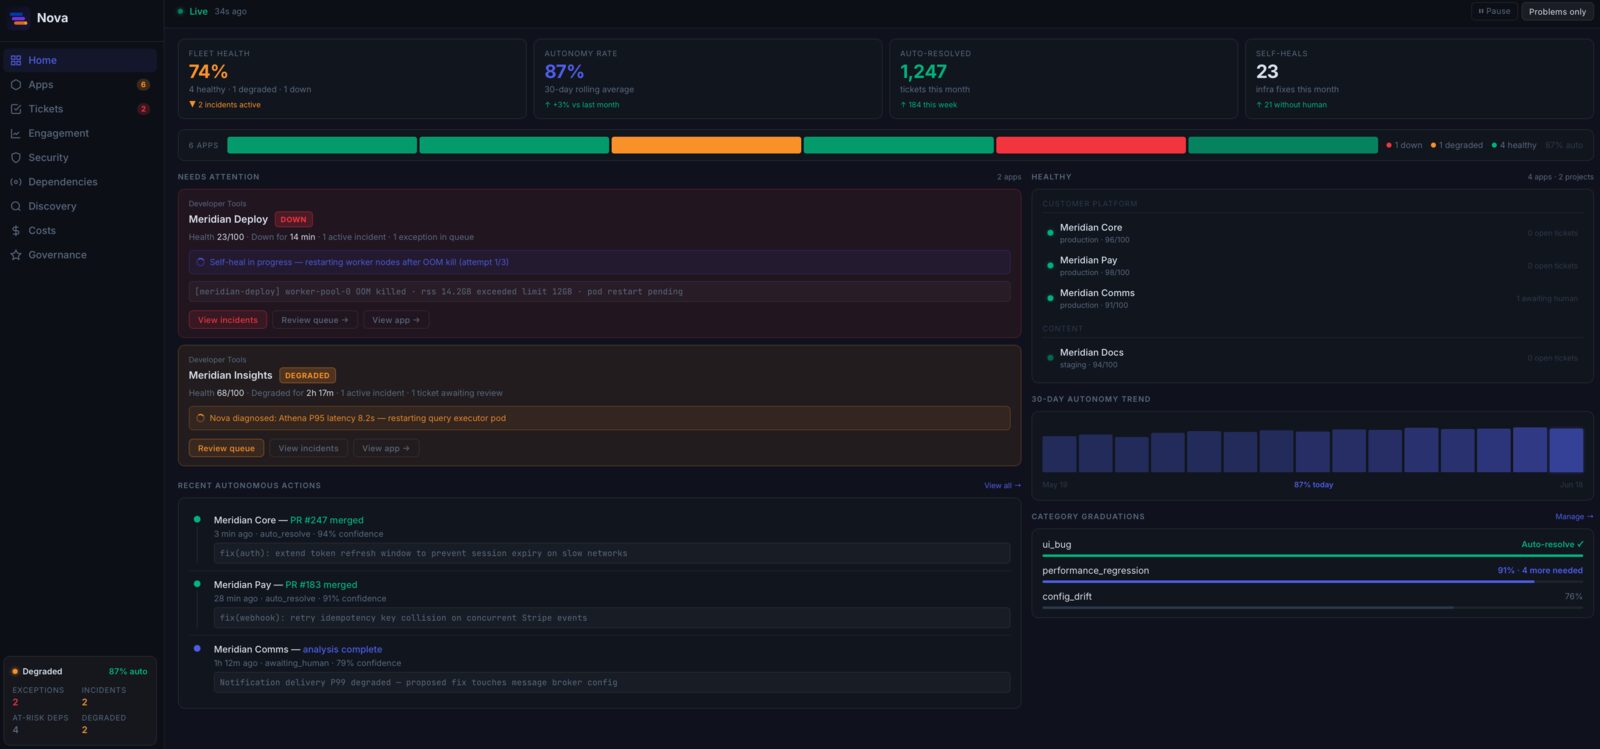Click the Nova diagnosed Athena latency banner
The height and width of the screenshot is (749, 1600).
pyautogui.click(x=599, y=418)
